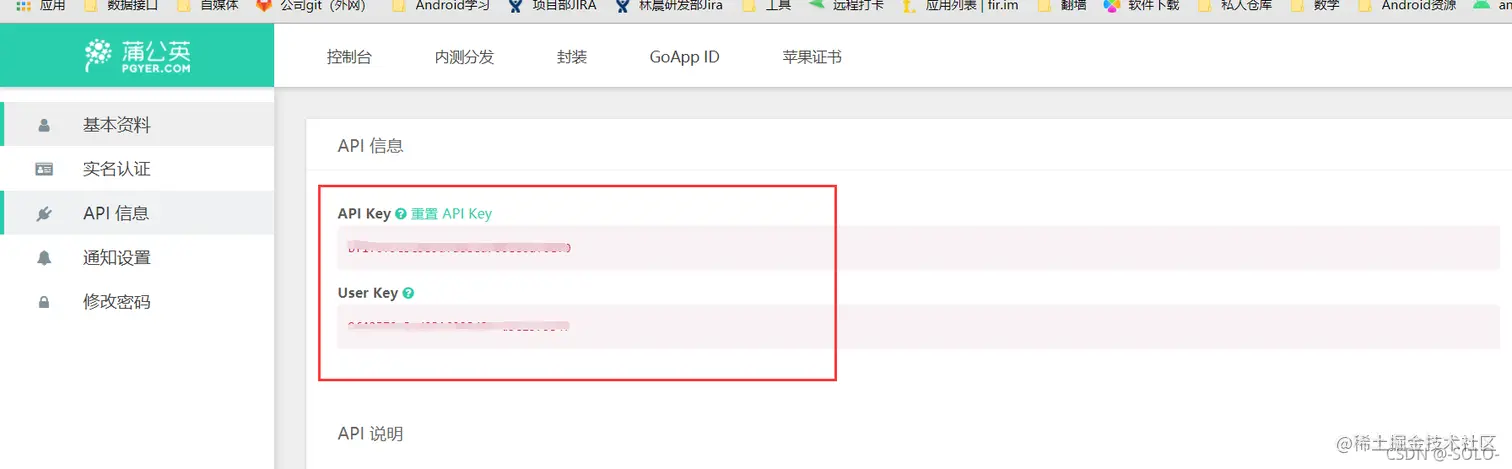Open the Android资源 bookmark folder
Viewport: 1512px width, 469px height.
point(1407,5)
